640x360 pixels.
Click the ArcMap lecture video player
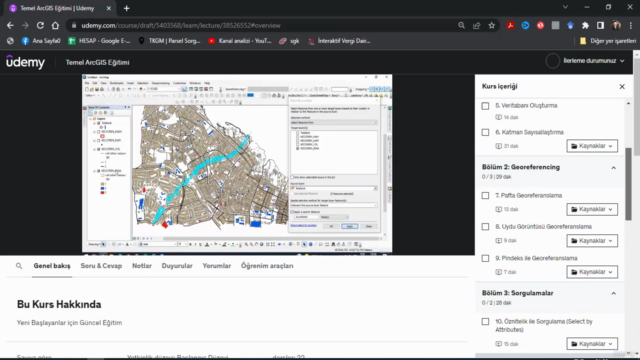point(237,163)
